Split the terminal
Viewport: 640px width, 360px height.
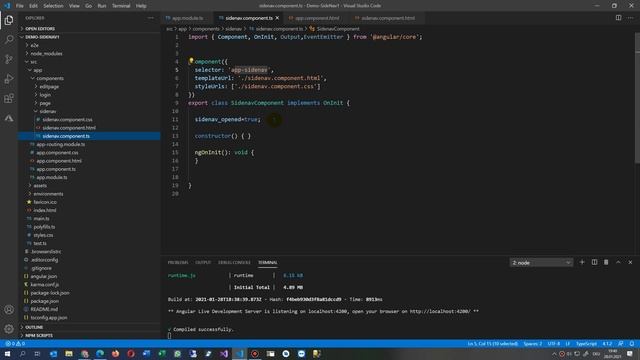point(594,262)
